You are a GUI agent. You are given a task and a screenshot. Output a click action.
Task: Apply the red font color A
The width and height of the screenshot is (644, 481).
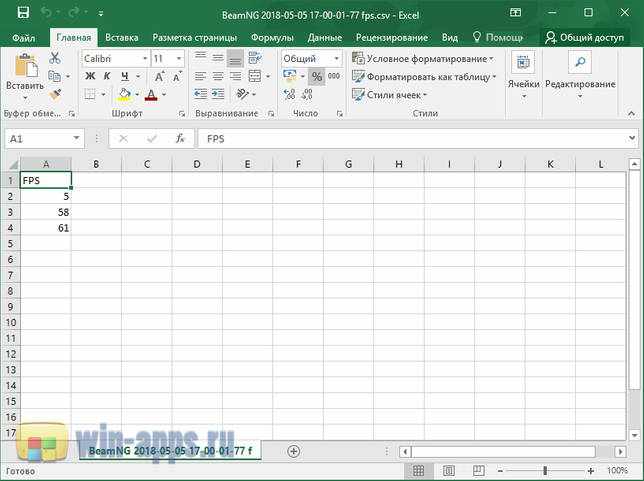pyautogui.click(x=152, y=95)
